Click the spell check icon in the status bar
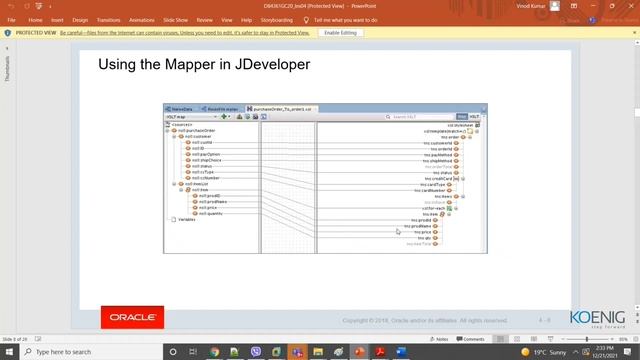The width and height of the screenshot is (640, 360). 38,339
